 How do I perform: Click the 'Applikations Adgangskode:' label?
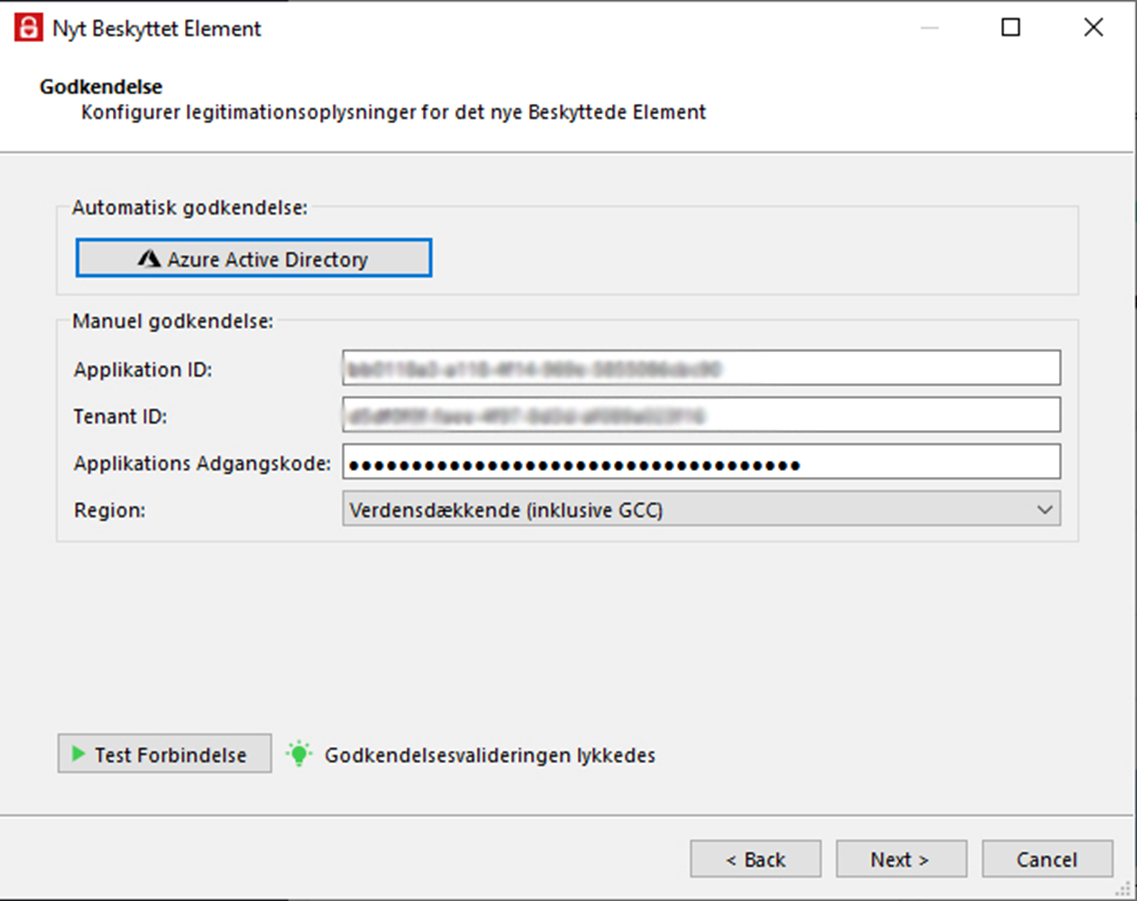pos(202,464)
